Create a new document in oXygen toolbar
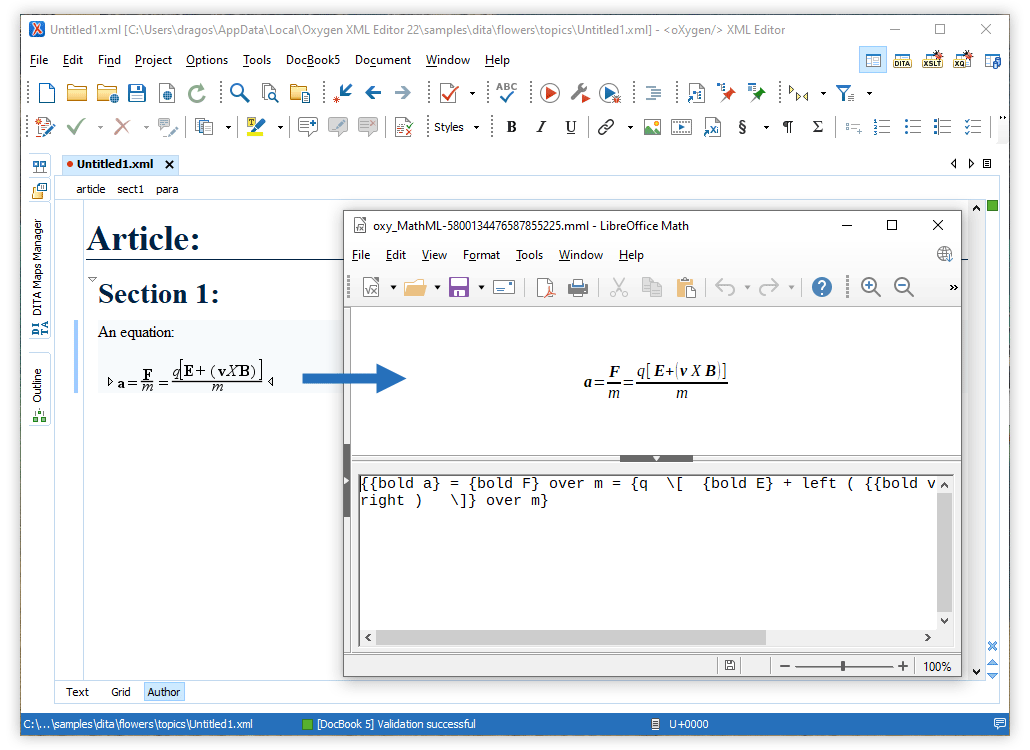The height and width of the screenshot is (750, 1030). click(x=47, y=93)
